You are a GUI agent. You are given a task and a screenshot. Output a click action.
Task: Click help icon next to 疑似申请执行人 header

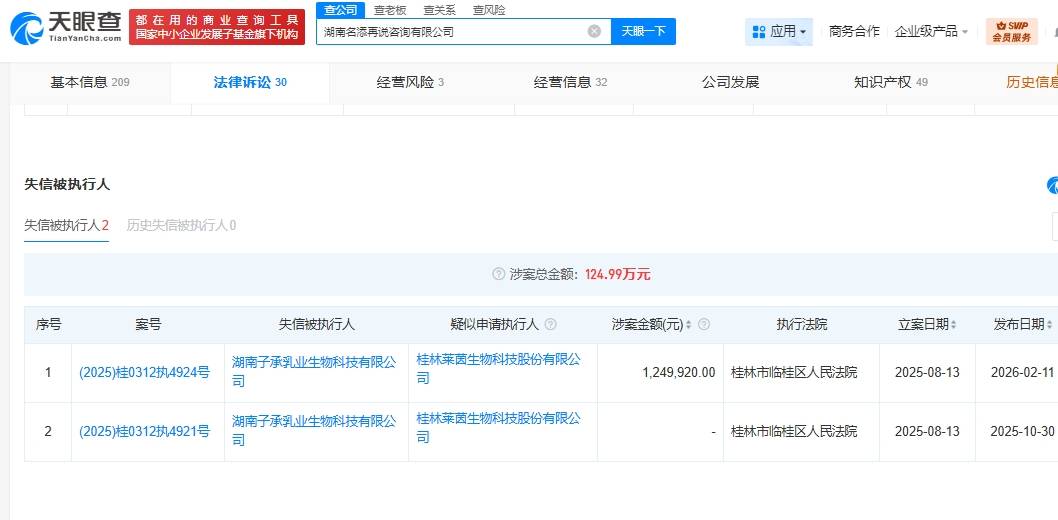550,325
